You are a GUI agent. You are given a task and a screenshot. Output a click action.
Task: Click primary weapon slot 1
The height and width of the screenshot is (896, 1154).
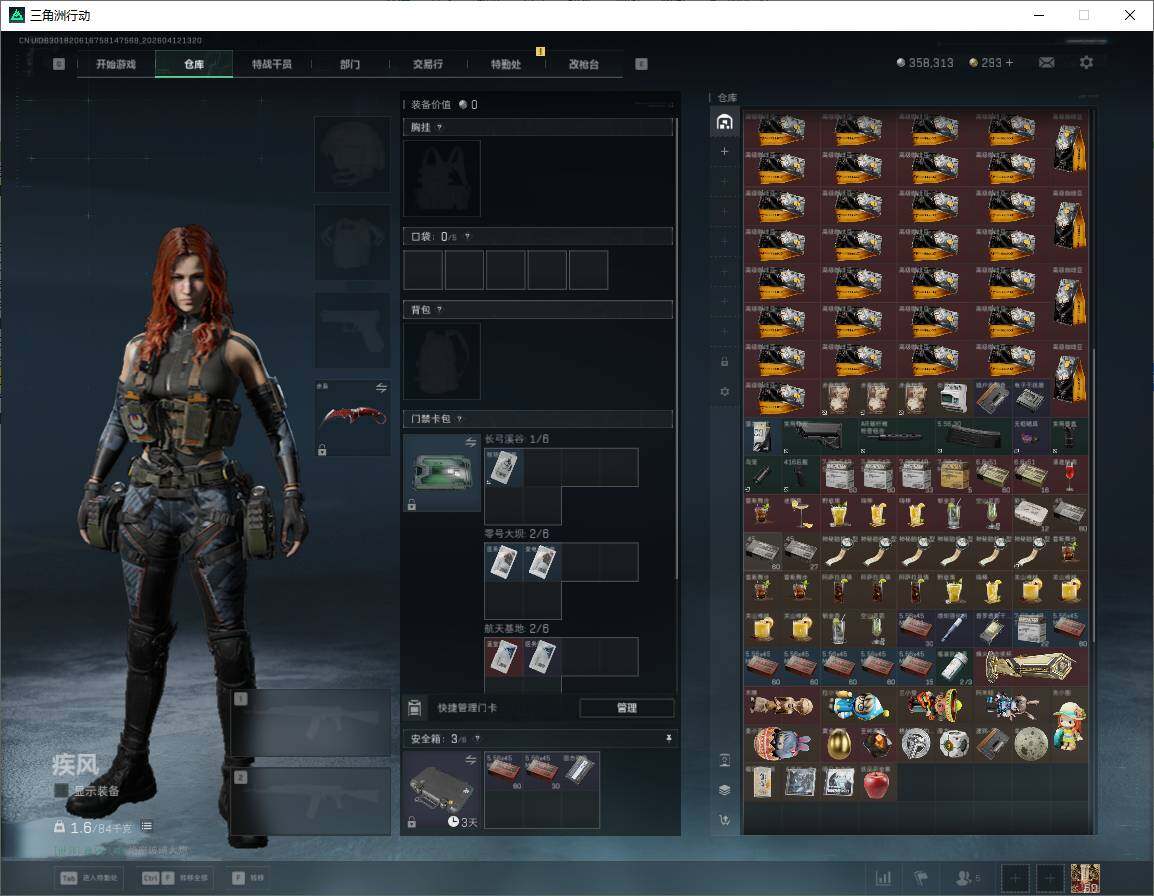pyautogui.click(x=311, y=722)
